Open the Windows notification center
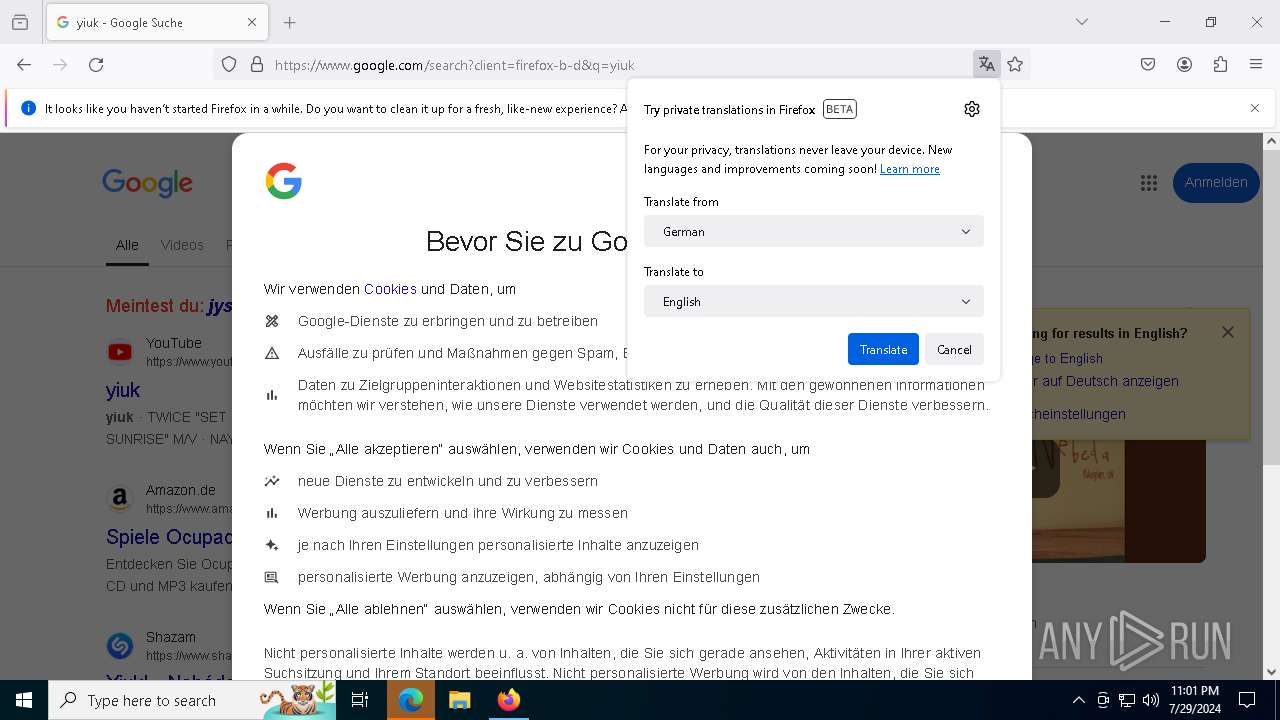Viewport: 1280px width, 720px height. click(x=1247, y=700)
